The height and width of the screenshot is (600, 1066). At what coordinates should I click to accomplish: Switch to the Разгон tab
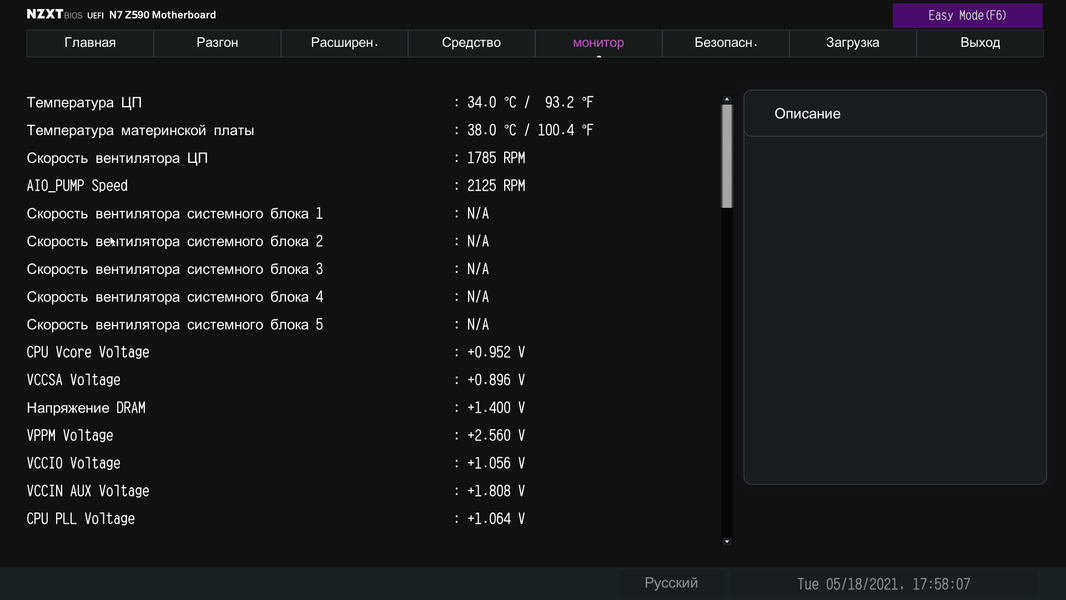point(217,43)
